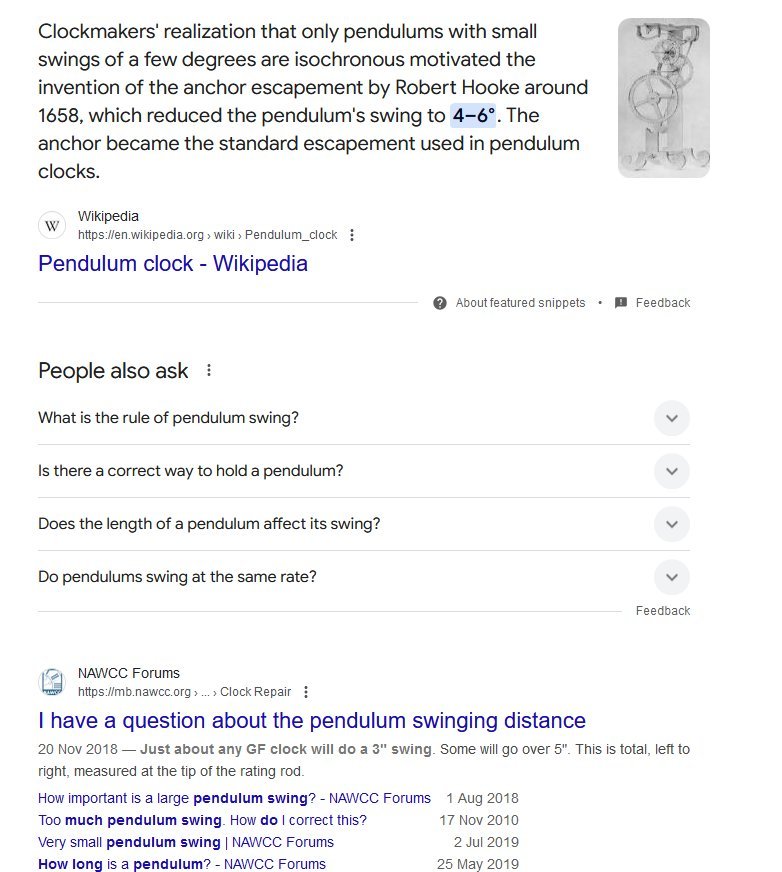Click the Wikipedia favicon icon

point(52,225)
